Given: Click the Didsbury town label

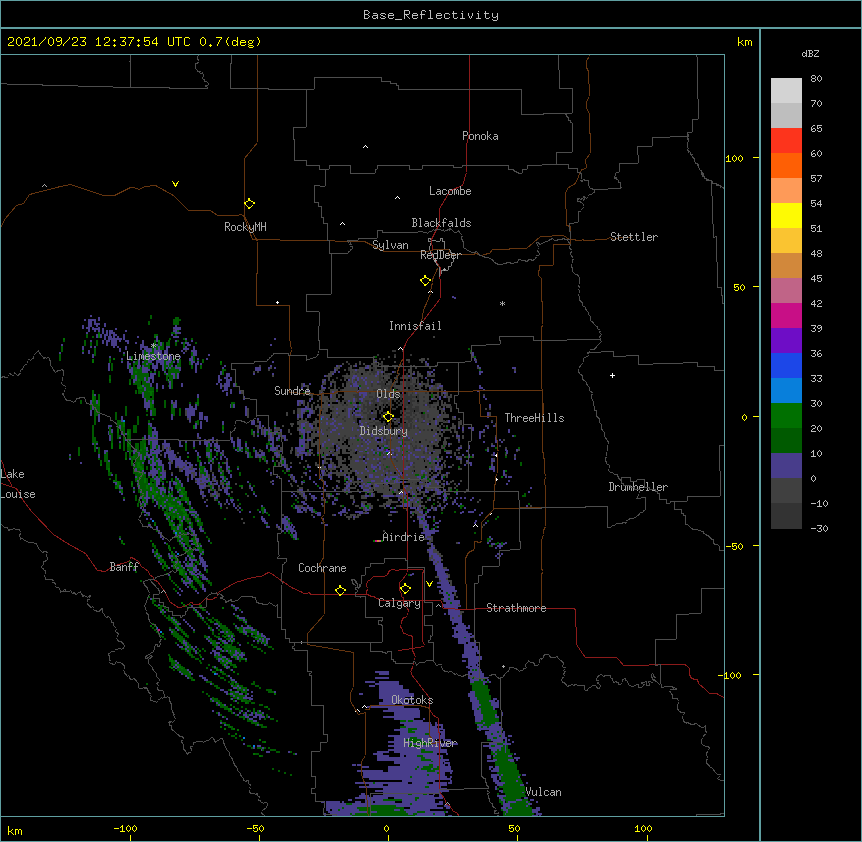Looking at the screenshot, I should [384, 431].
